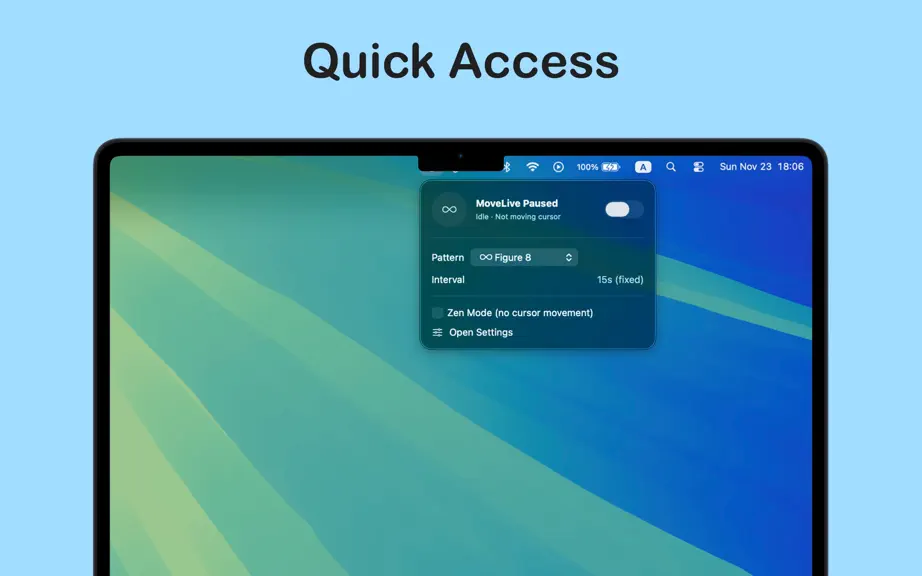
Task: Click the Pattern label
Action: pos(447,257)
